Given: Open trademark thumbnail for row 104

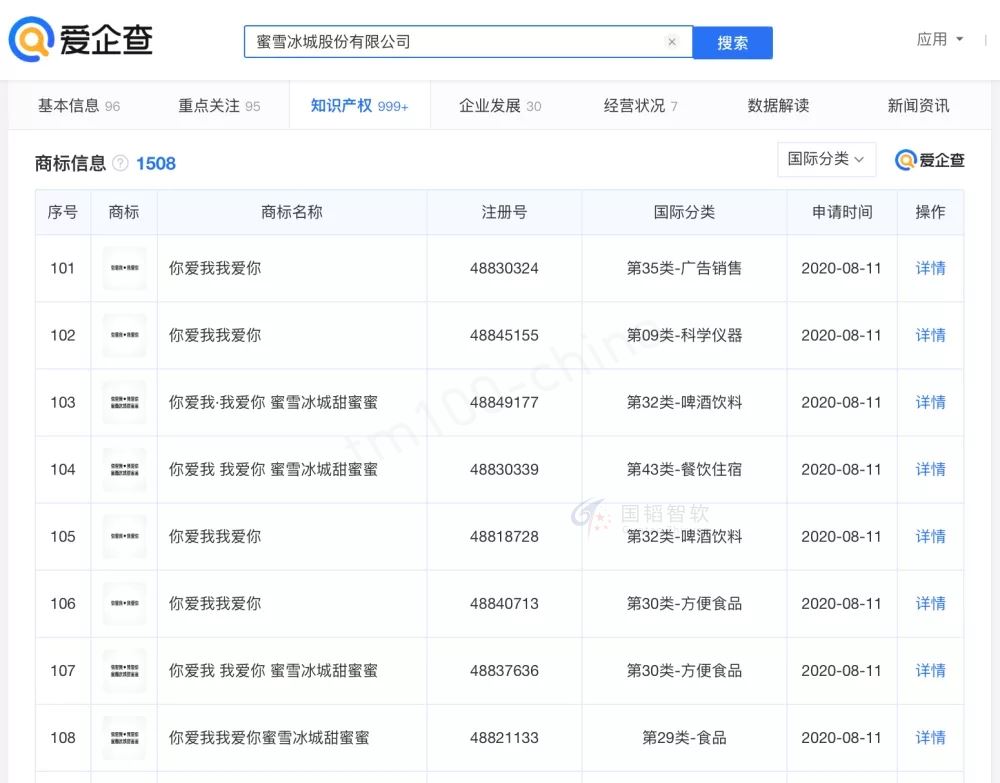Looking at the screenshot, I should pos(124,469).
